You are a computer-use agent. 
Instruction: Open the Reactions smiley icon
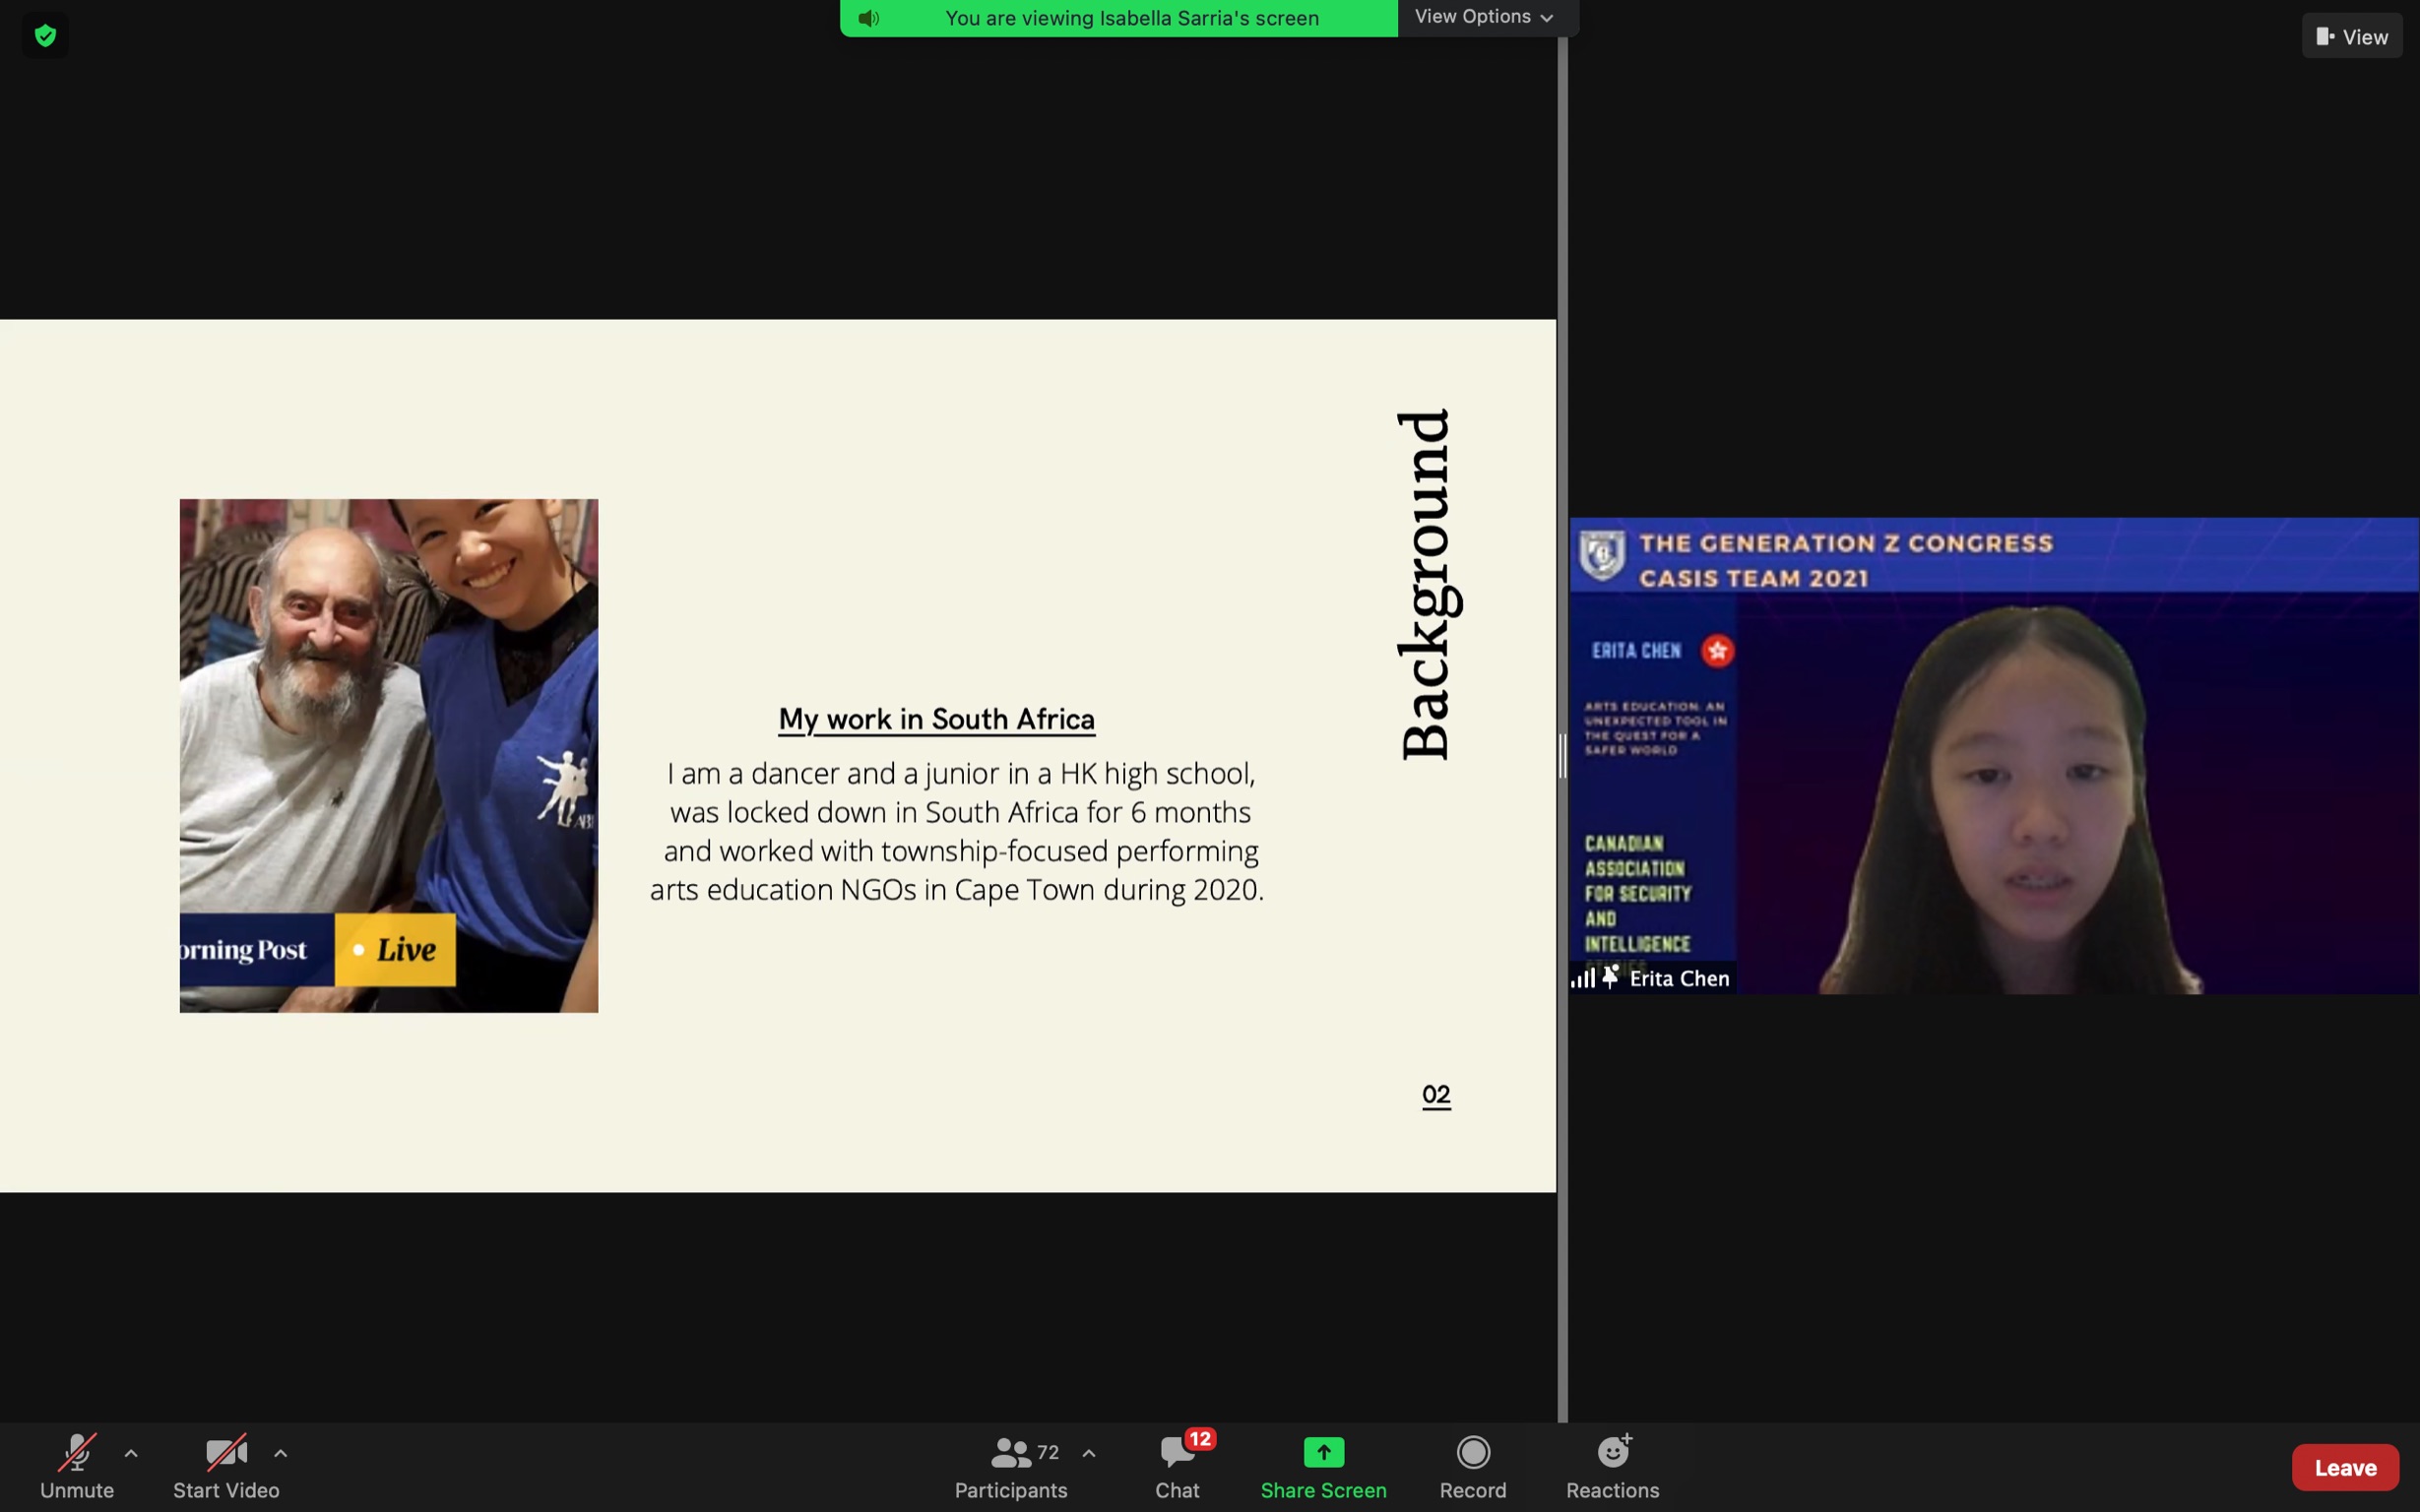1612,1452
